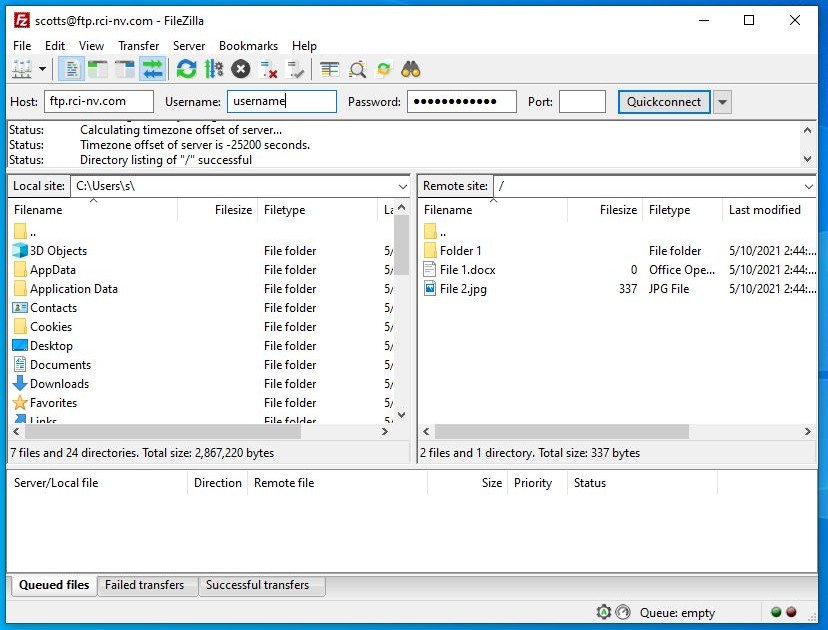The image size is (828, 630).
Task: Open automatic update check status icon
Action: (x=604, y=612)
